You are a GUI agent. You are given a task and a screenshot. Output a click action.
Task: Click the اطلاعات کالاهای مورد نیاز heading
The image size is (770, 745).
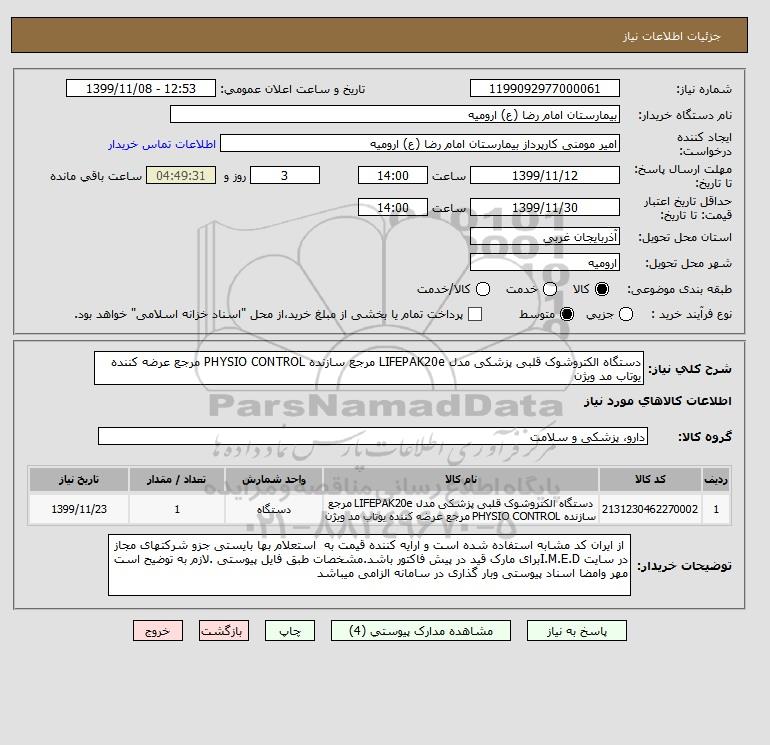pyautogui.click(x=658, y=401)
